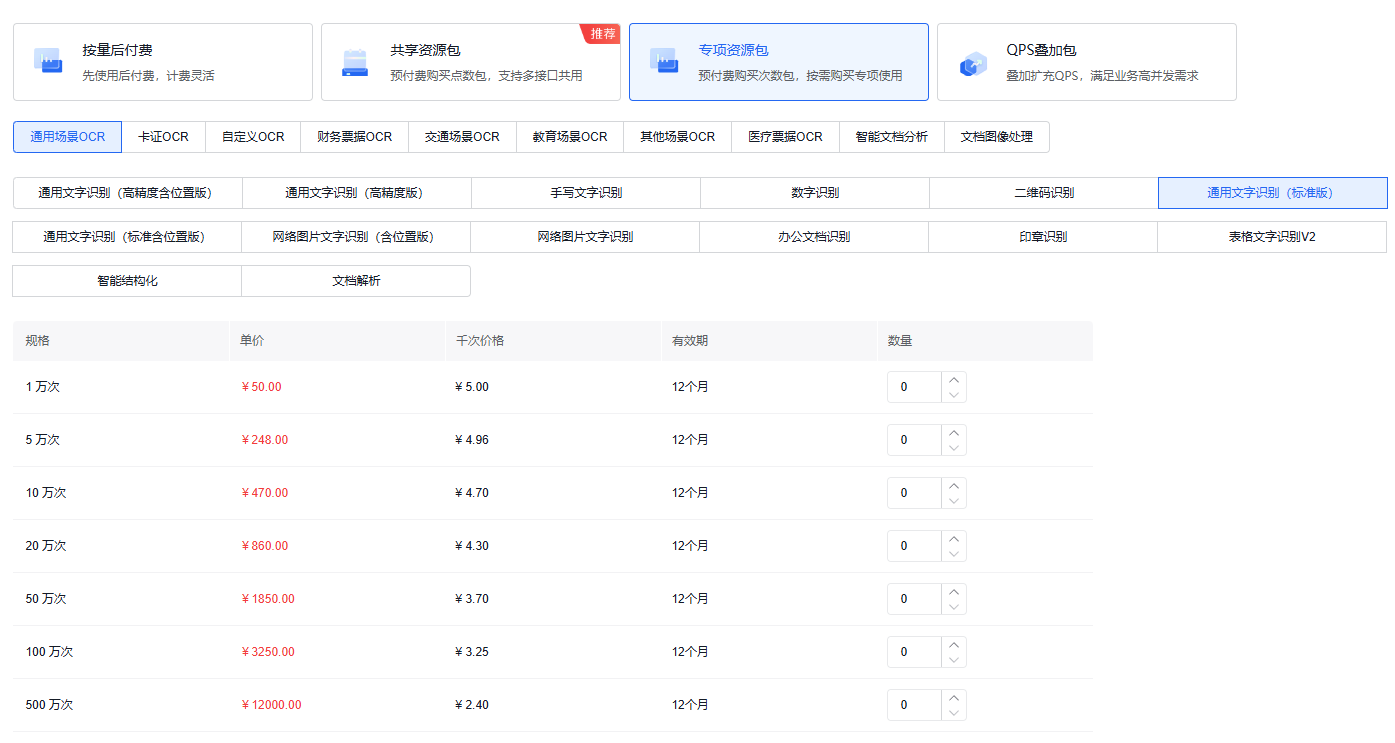Switch to the 文档图像处理 tab
The height and width of the screenshot is (743, 1395).
pos(996,137)
